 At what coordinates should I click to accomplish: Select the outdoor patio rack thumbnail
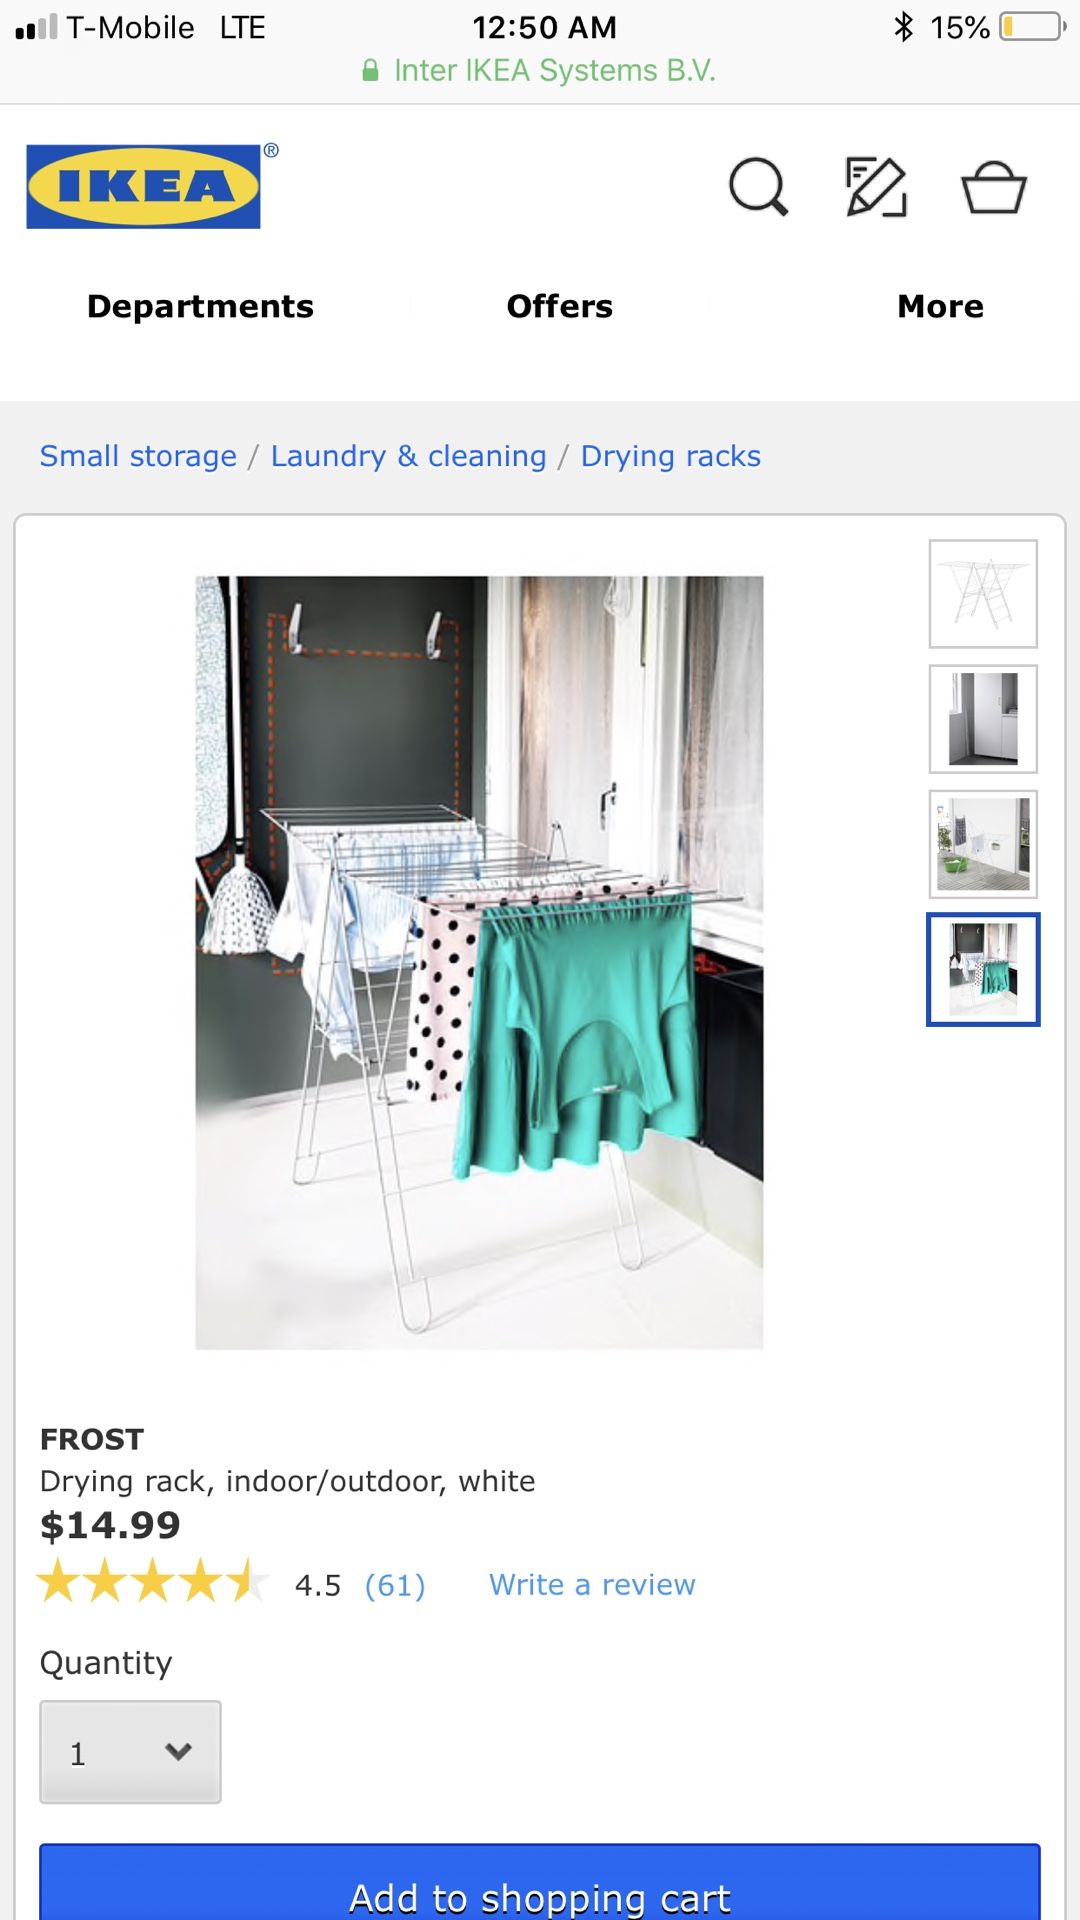983,844
